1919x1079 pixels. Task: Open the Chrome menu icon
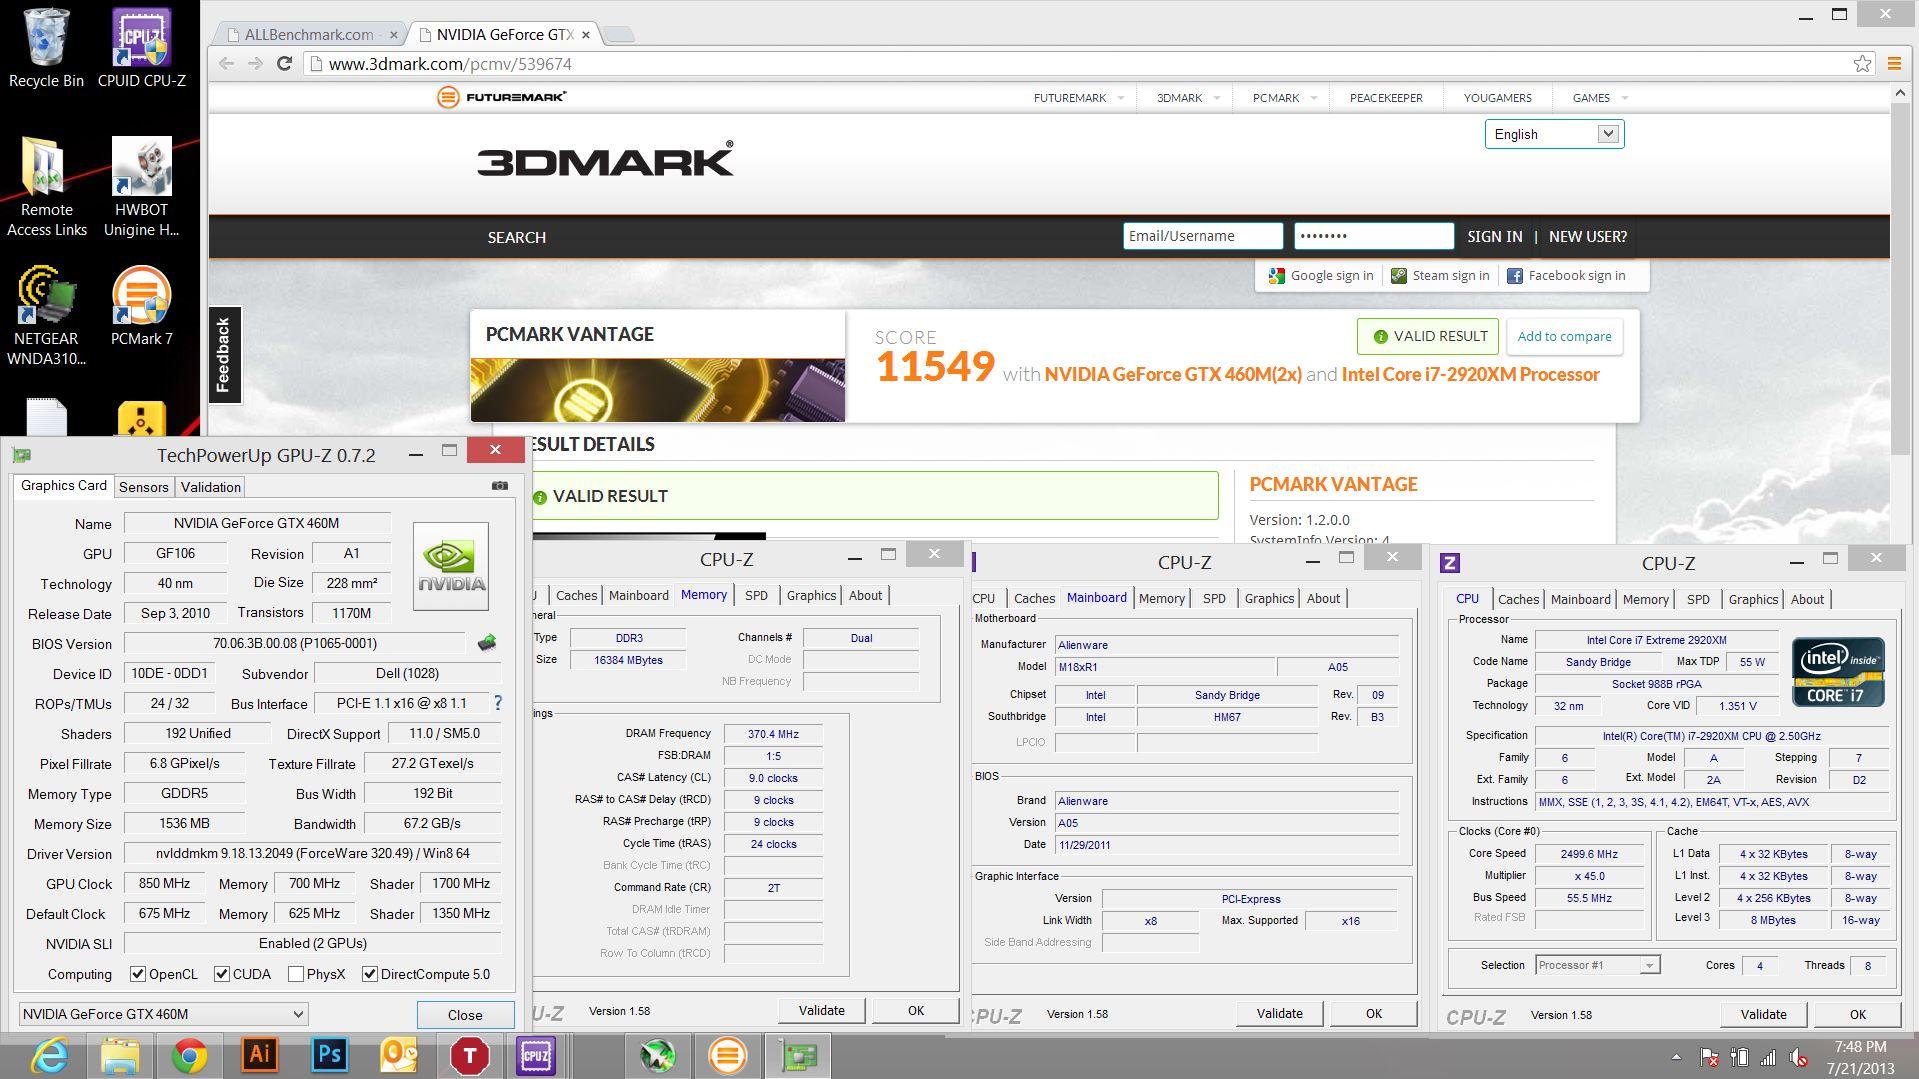click(1894, 64)
